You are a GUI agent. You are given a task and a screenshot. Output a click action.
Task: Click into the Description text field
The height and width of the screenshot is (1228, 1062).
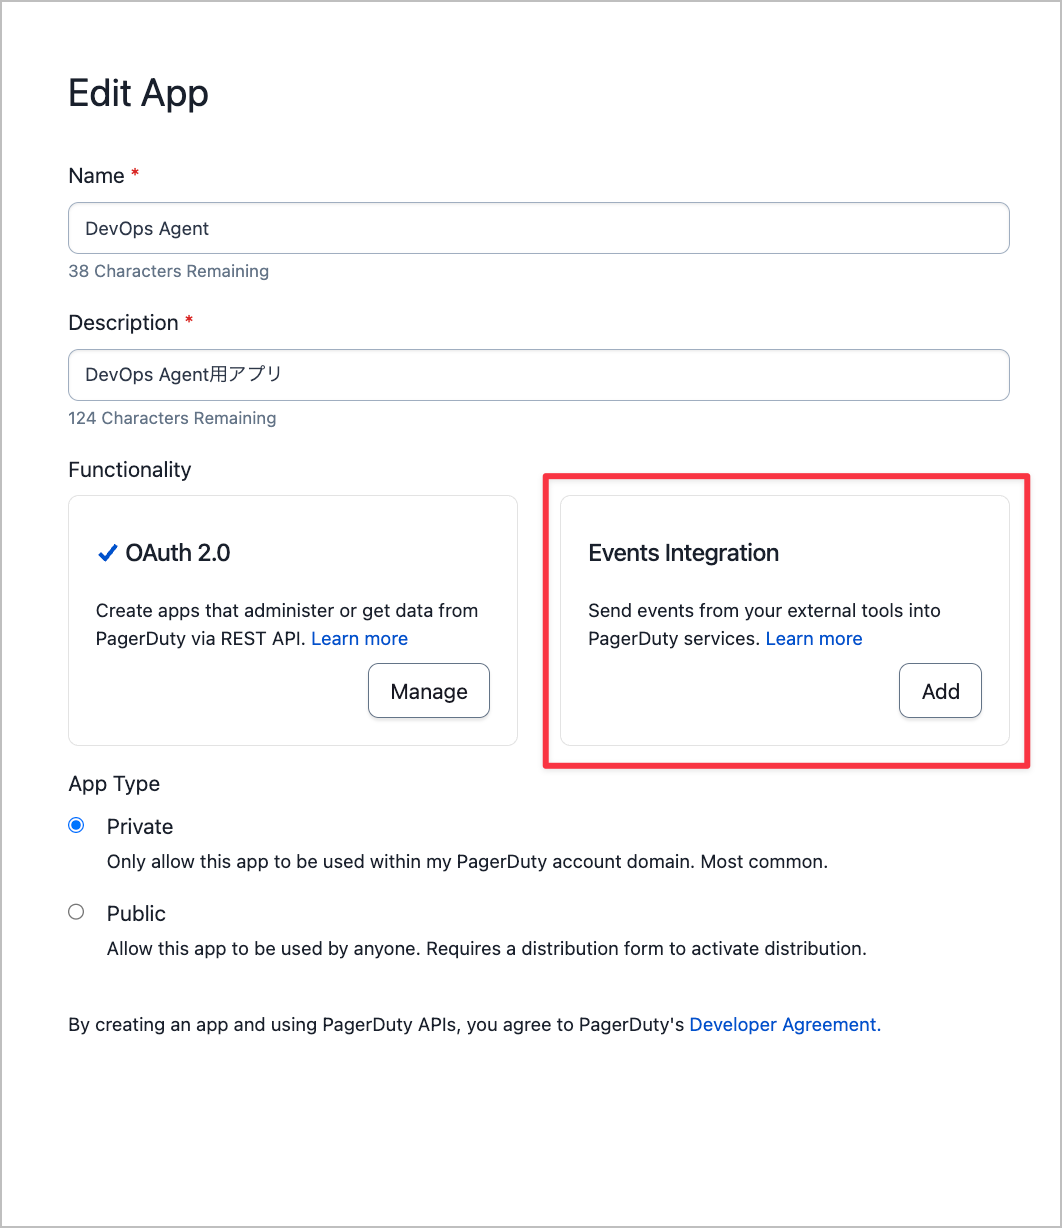coord(538,375)
